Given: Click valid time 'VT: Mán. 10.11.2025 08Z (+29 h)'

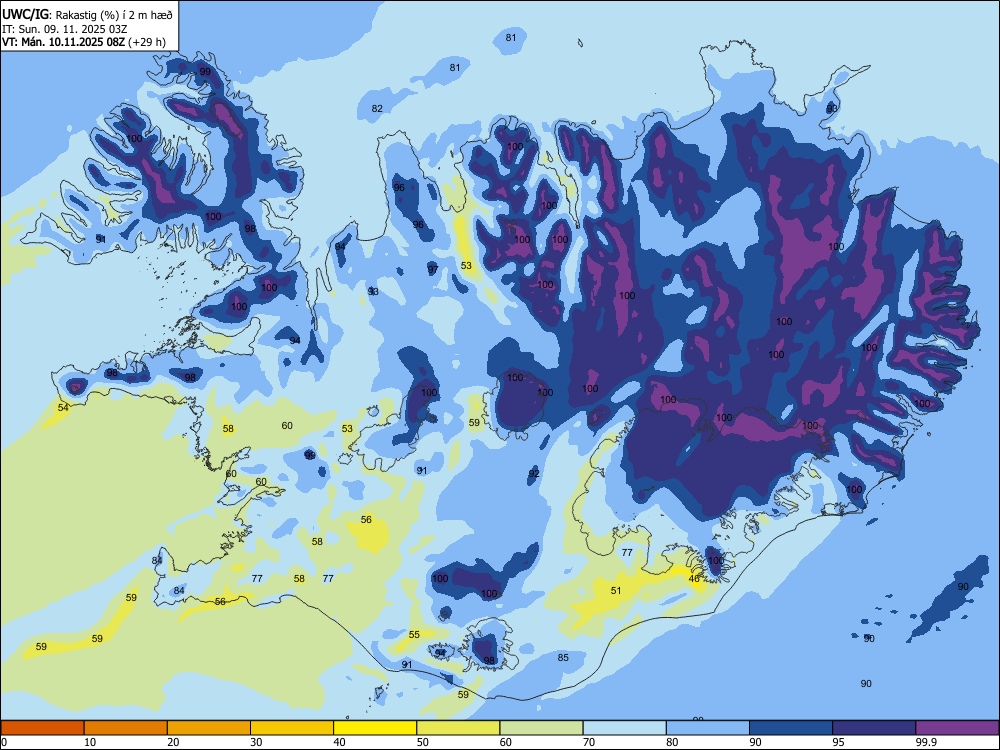Looking at the screenshot, I should coord(84,42).
